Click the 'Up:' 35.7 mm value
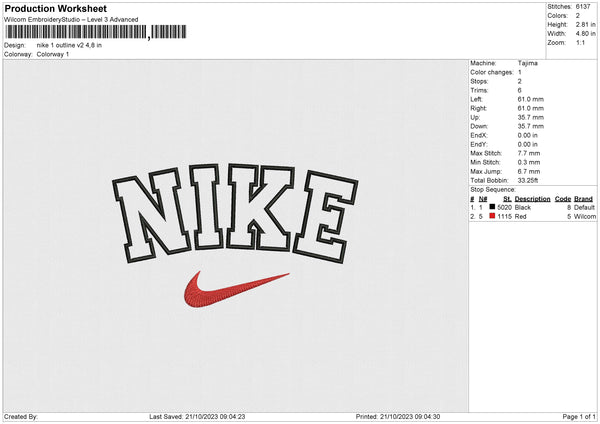600x424 pixels. pos(531,117)
